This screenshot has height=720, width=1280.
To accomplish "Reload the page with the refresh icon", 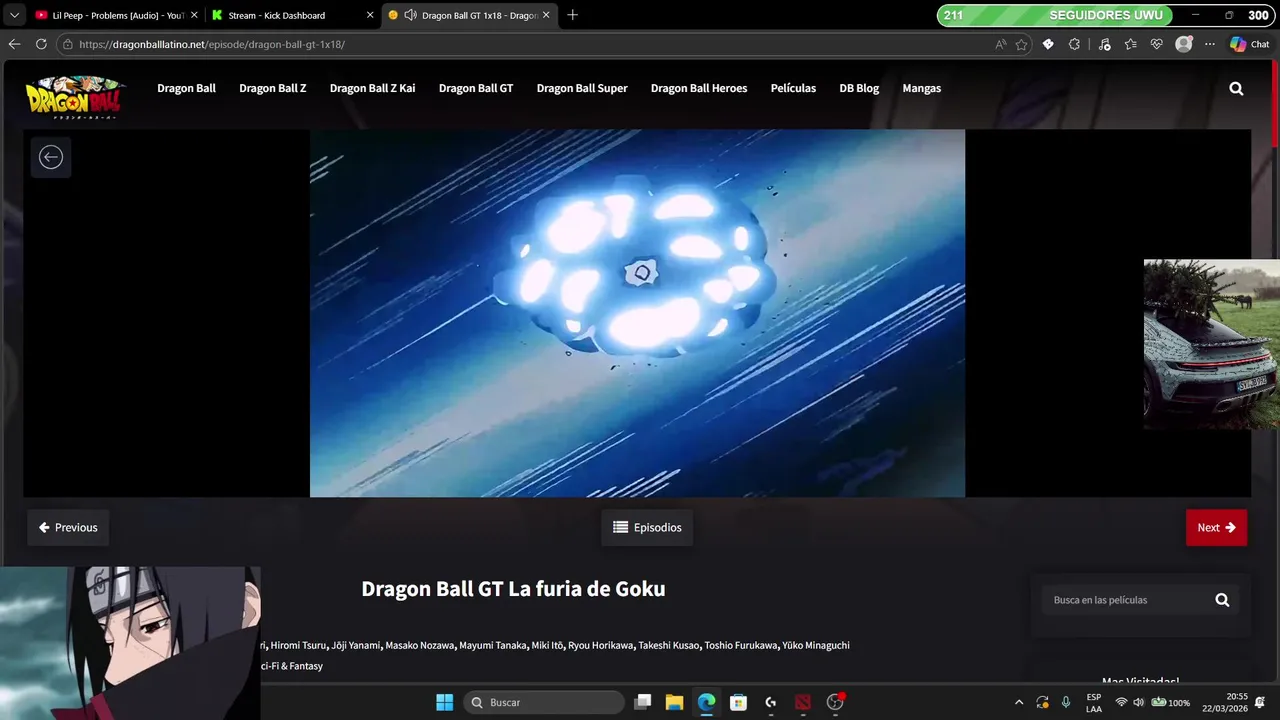I will [x=41, y=44].
